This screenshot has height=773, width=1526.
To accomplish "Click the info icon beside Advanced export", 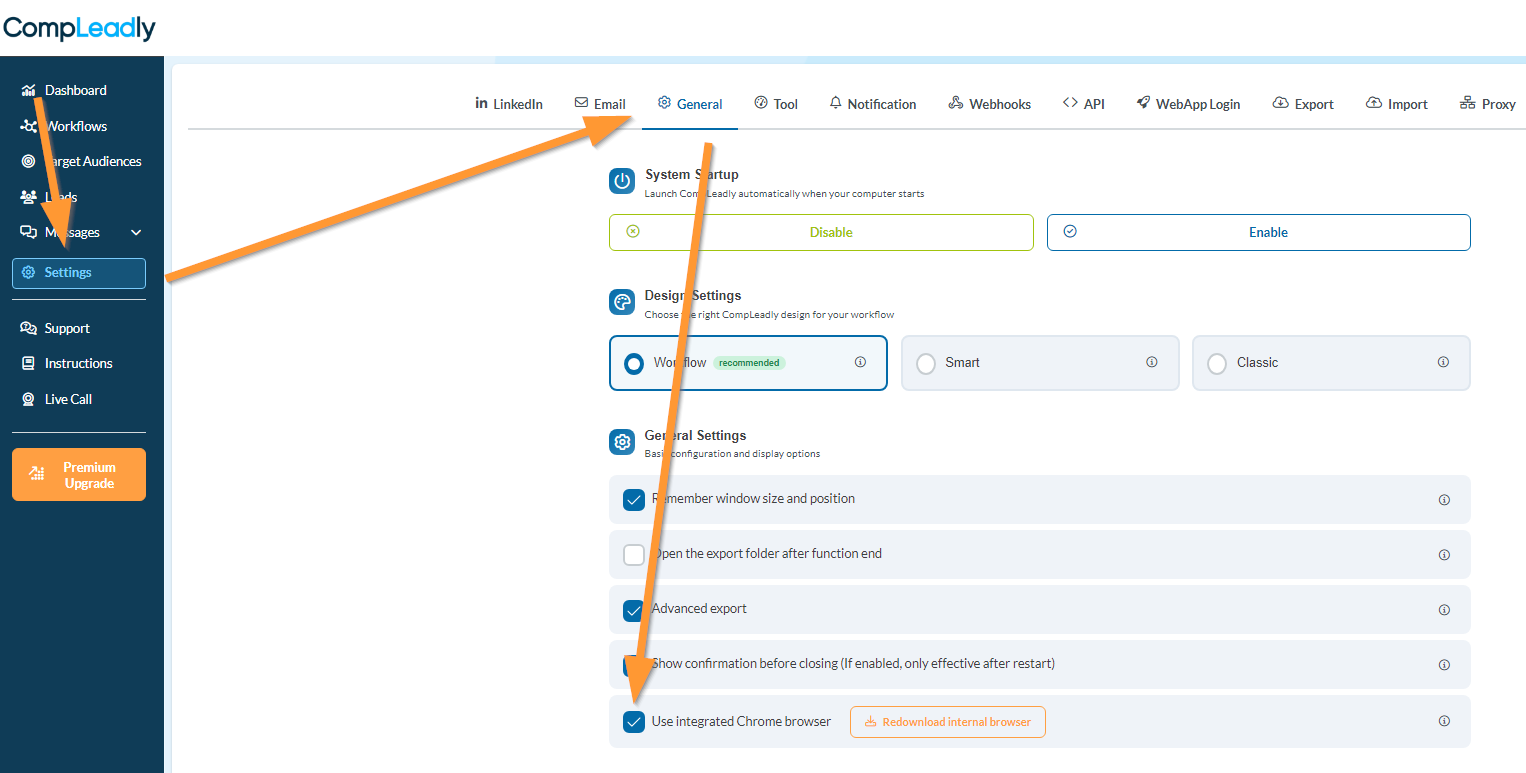I will tap(1443, 610).
